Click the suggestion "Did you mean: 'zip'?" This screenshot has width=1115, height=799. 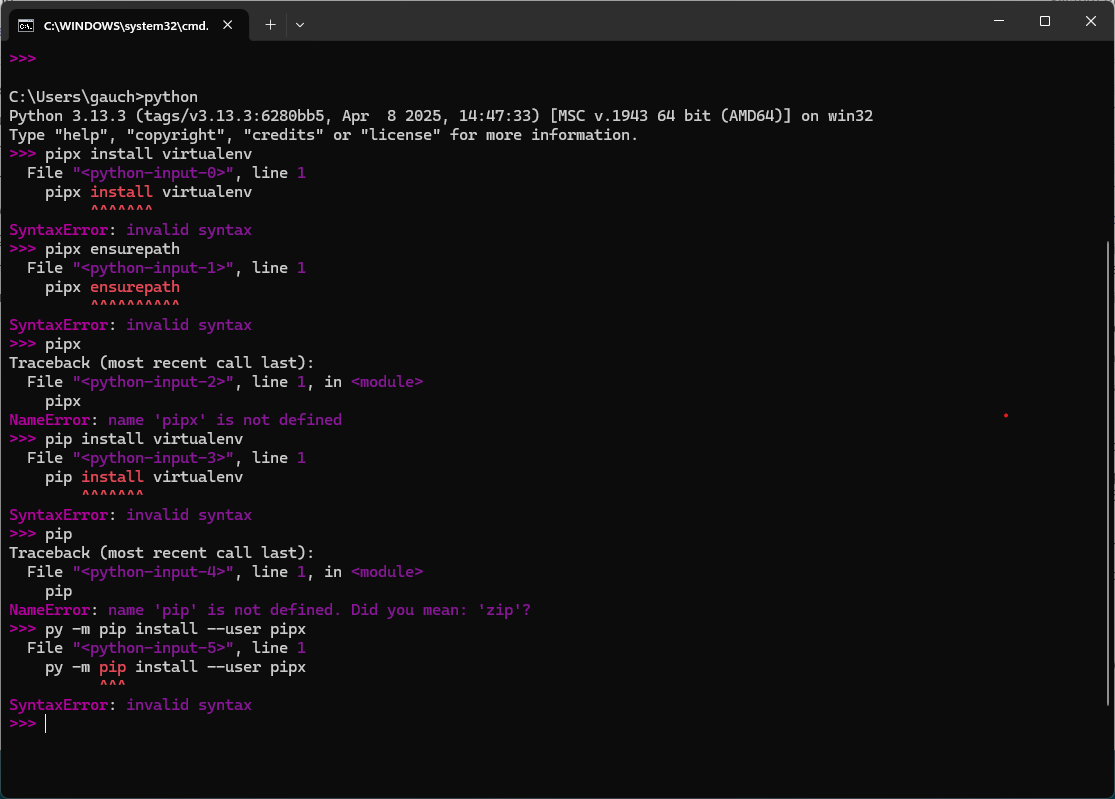click(x=441, y=610)
